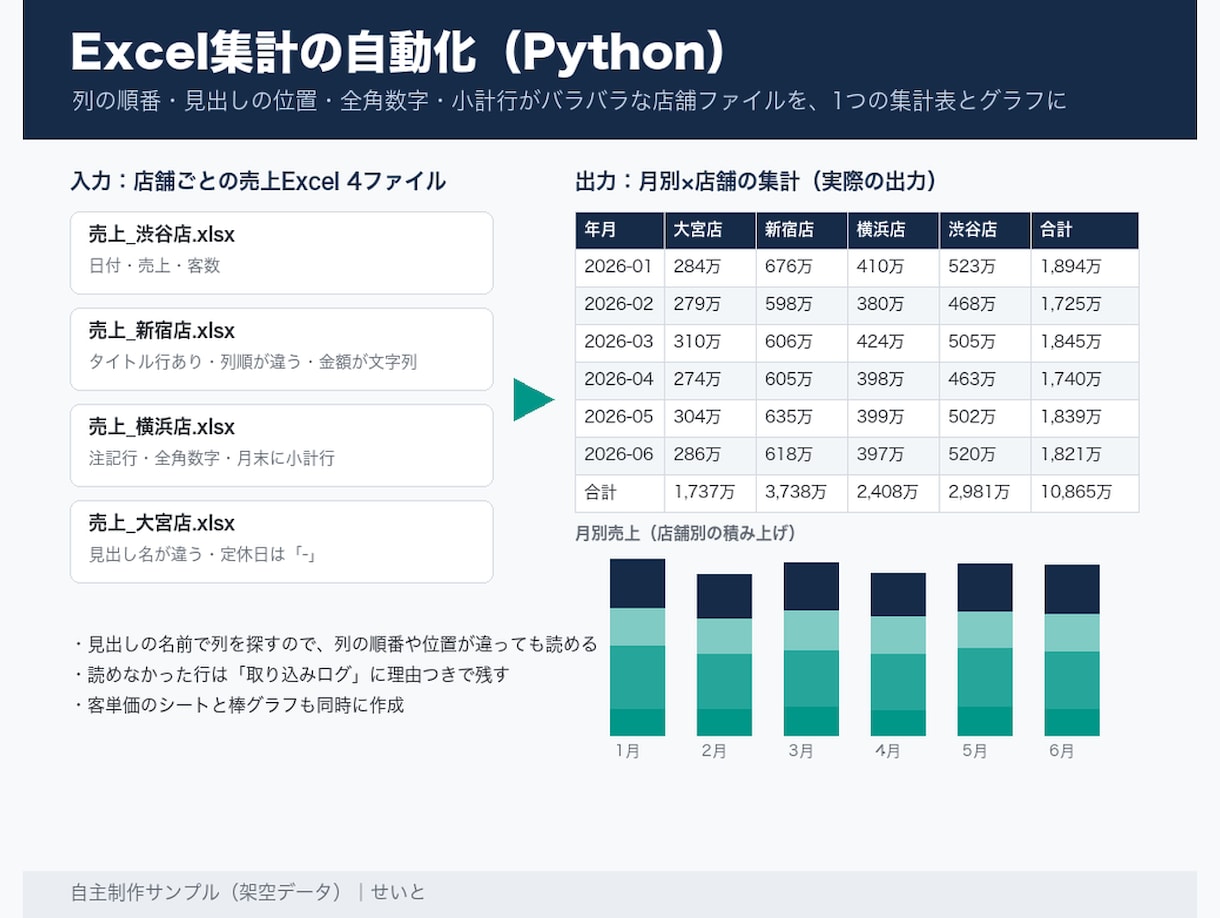Click the cell showing 284万

click(x=711, y=267)
